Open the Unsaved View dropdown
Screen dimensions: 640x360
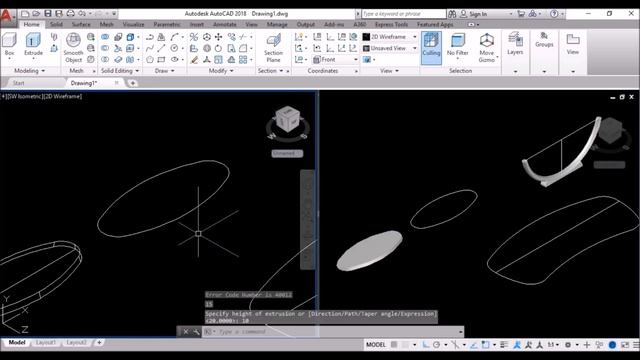pyautogui.click(x=390, y=48)
